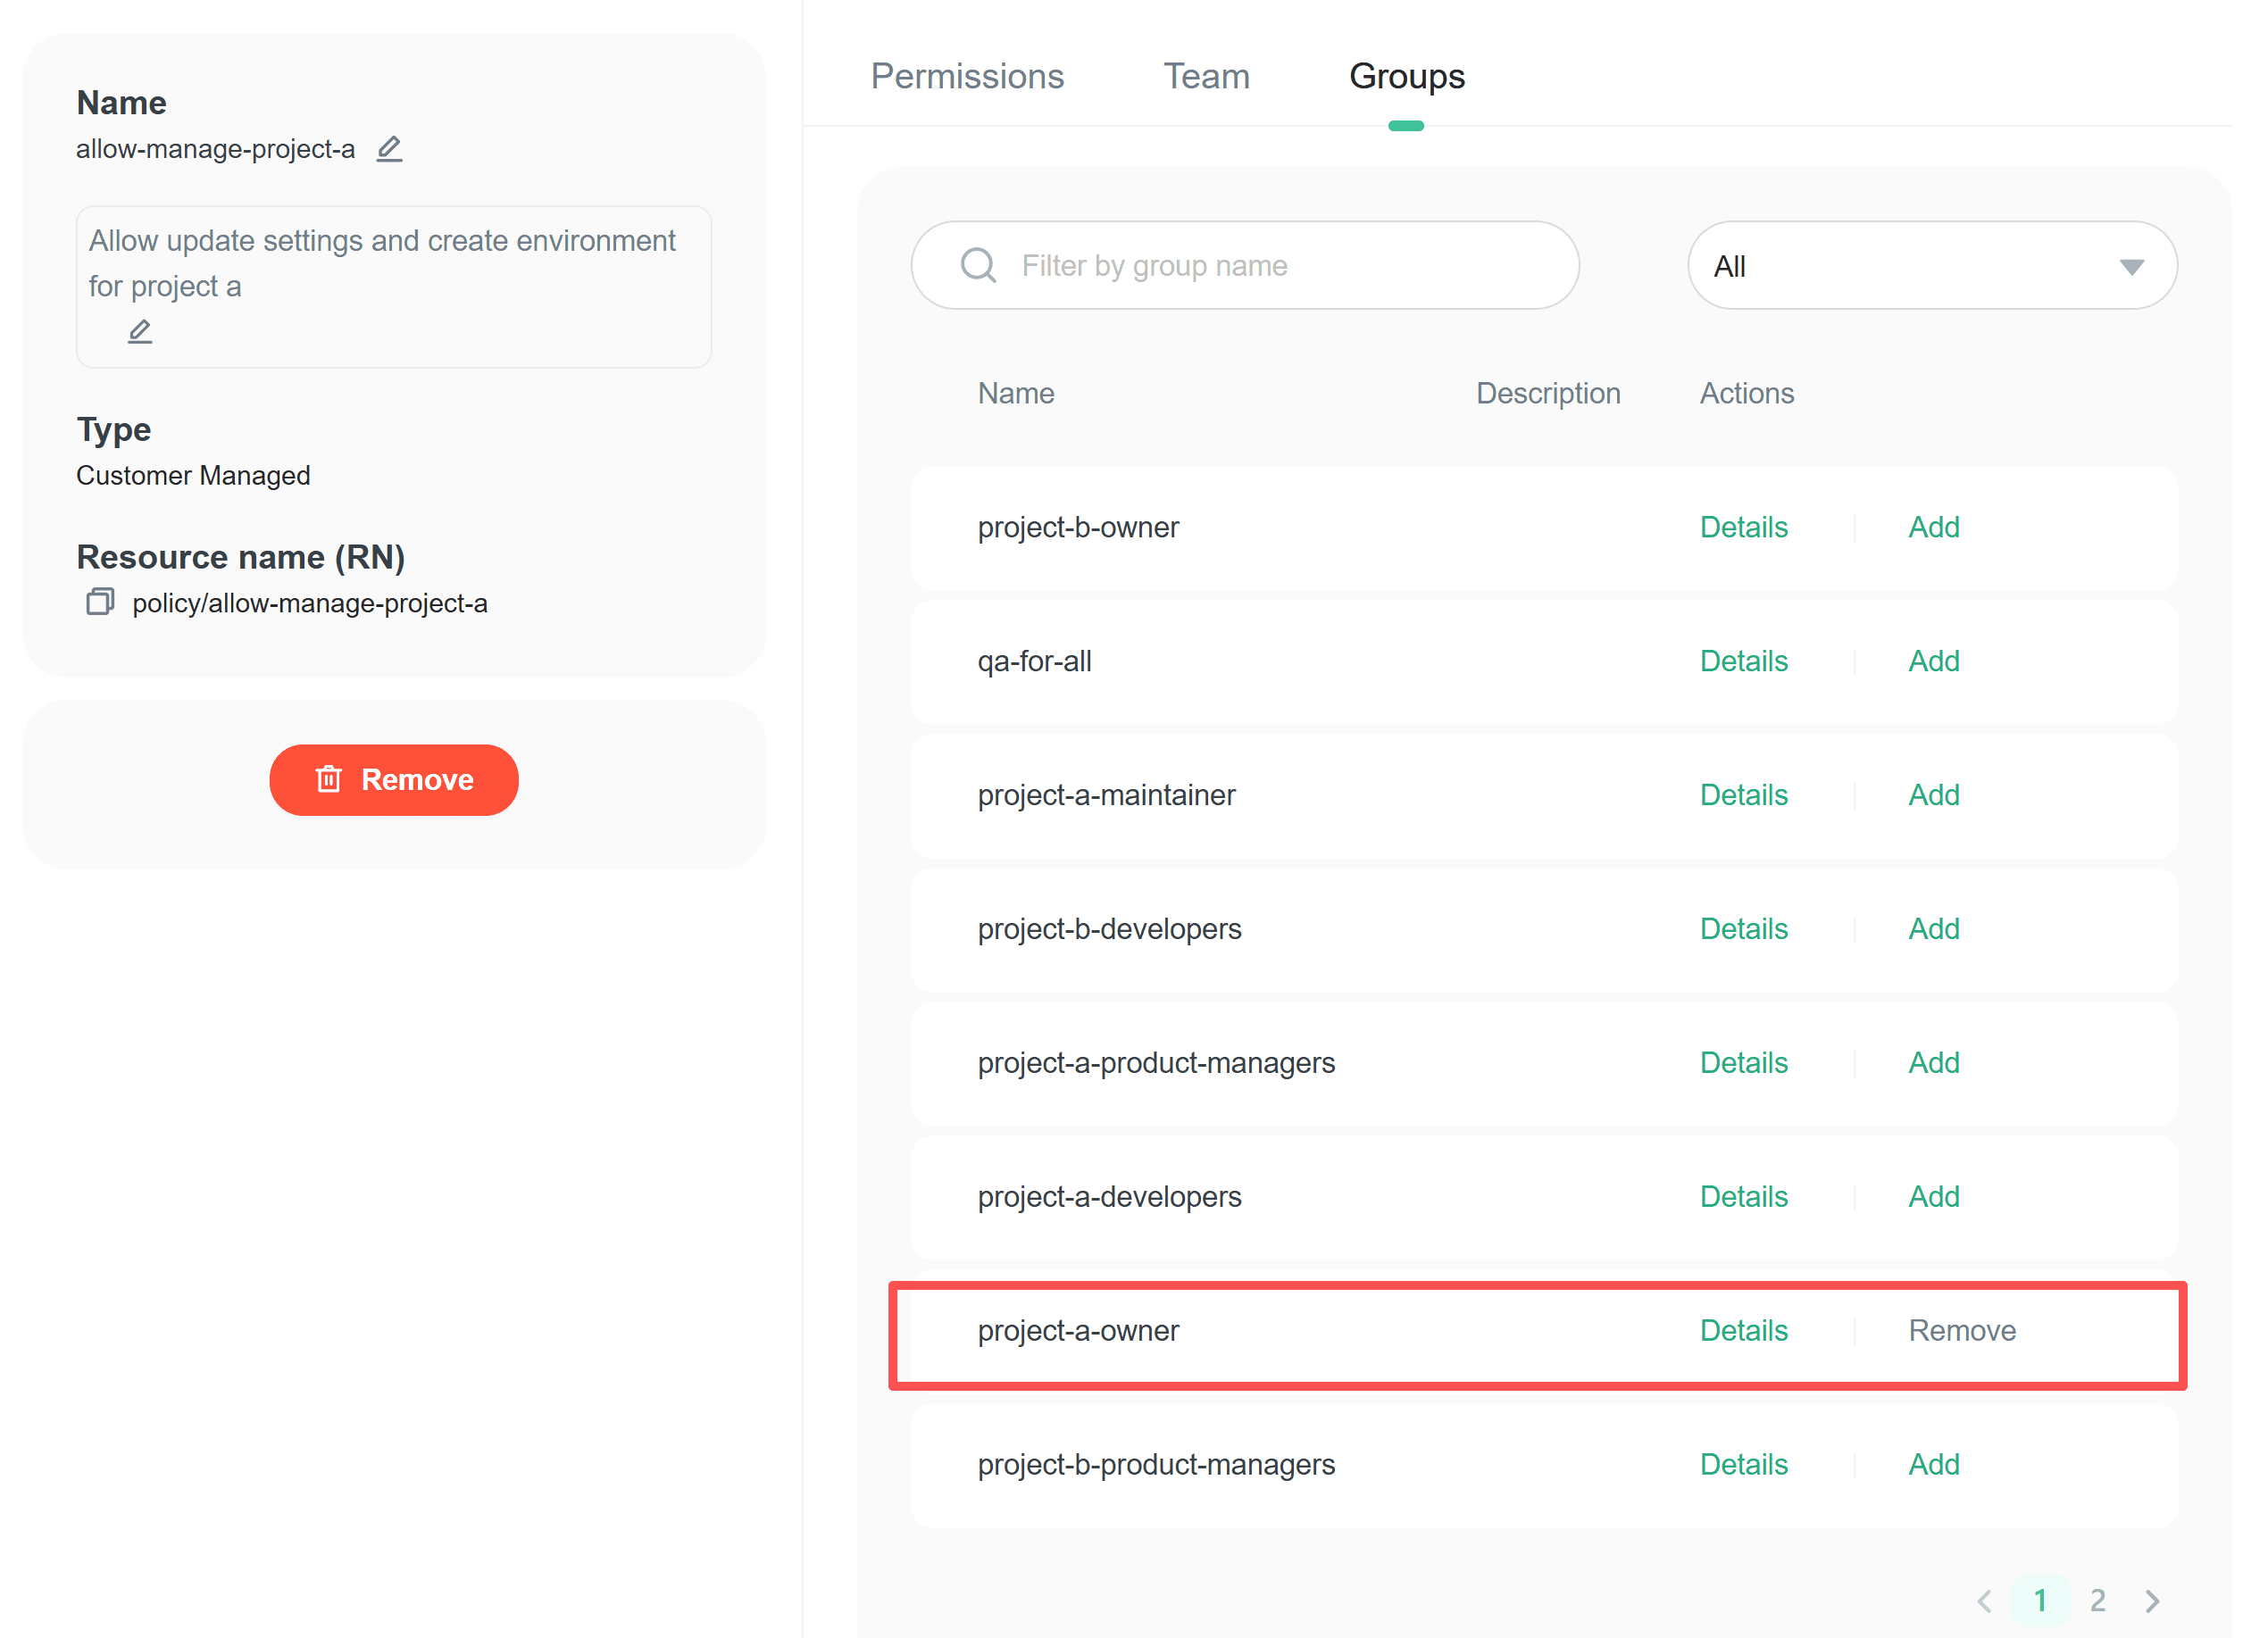
Task: Switch to the Team tab
Action: [1206, 77]
